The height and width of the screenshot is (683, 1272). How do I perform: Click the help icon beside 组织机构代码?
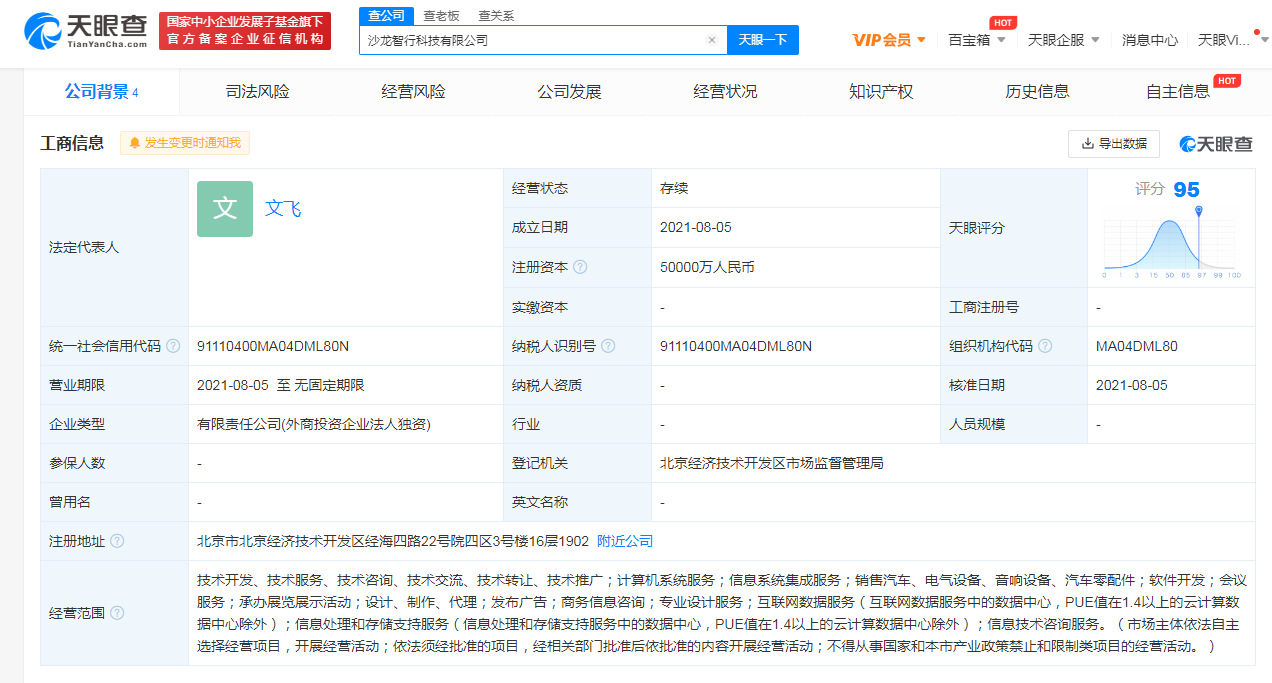pos(1047,346)
